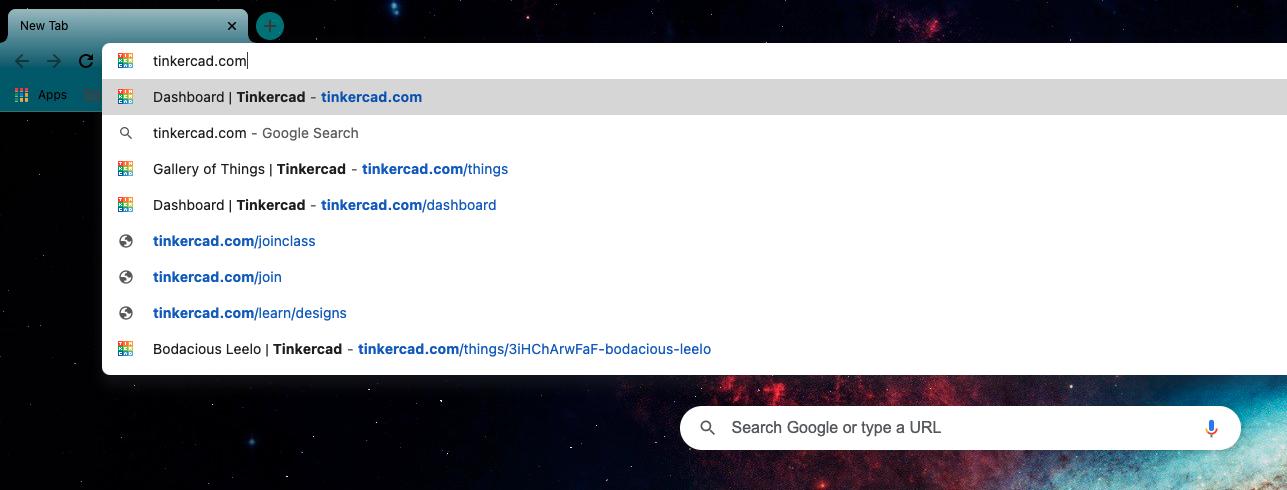Choose the tinkercad.com/joinclass suggestion

(x=694, y=241)
